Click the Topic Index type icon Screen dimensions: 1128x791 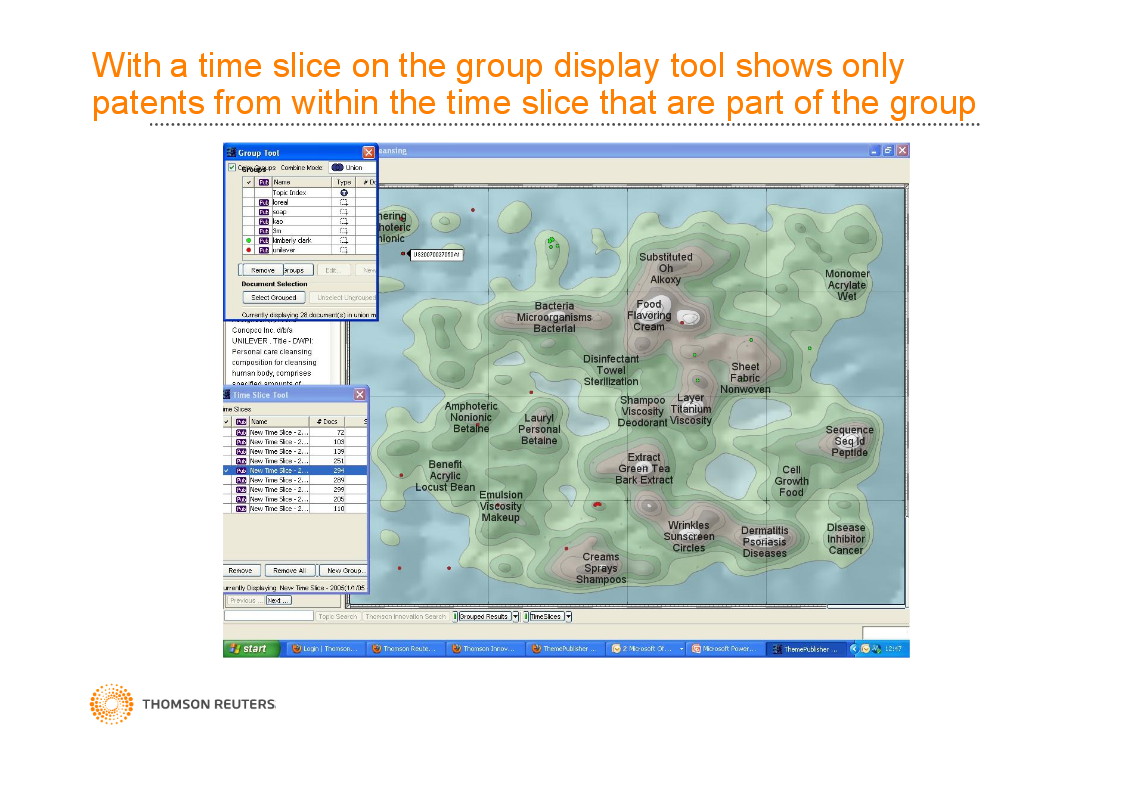click(344, 192)
